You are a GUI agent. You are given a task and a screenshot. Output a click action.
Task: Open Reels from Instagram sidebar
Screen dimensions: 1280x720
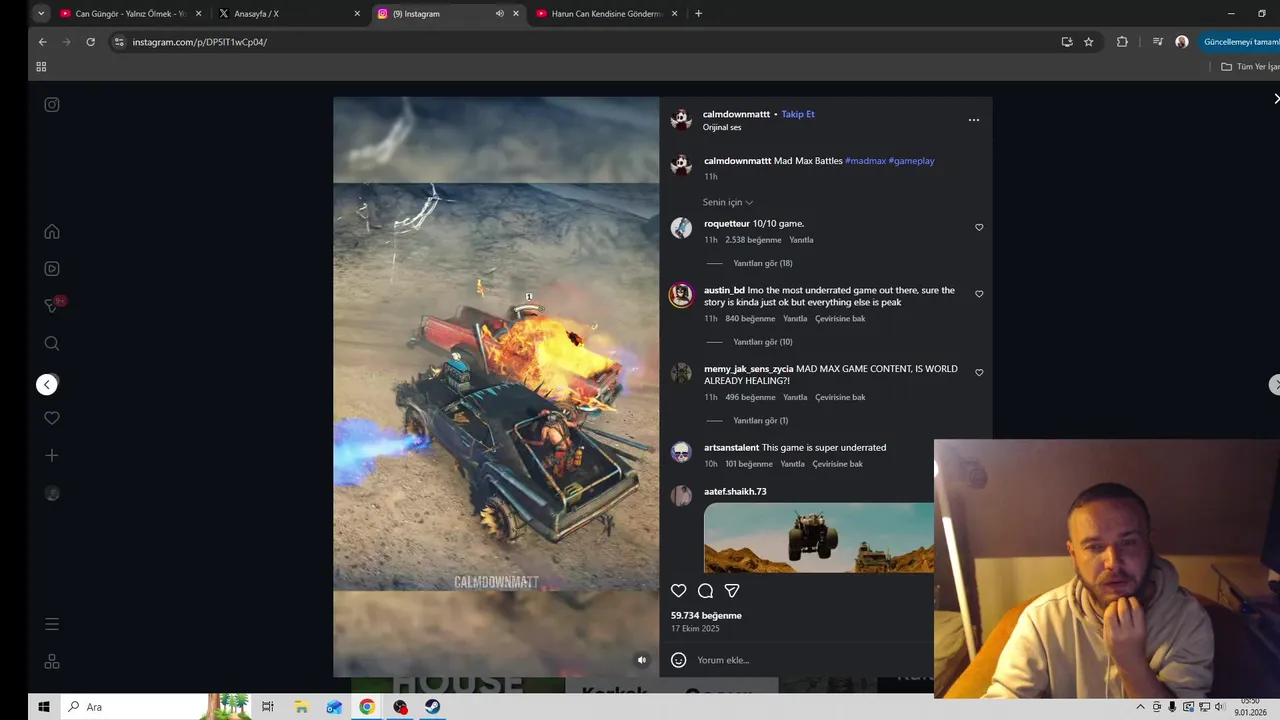click(x=52, y=268)
